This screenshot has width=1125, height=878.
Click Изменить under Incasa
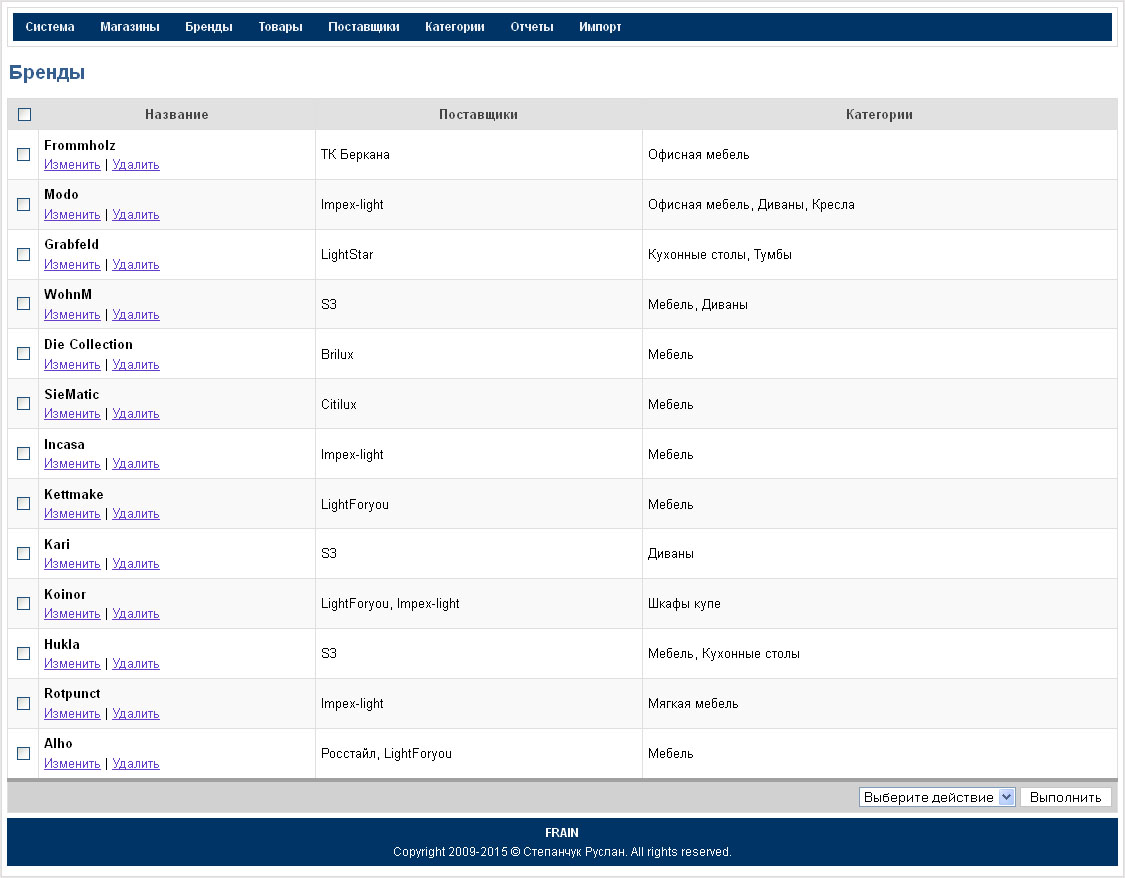[72, 464]
